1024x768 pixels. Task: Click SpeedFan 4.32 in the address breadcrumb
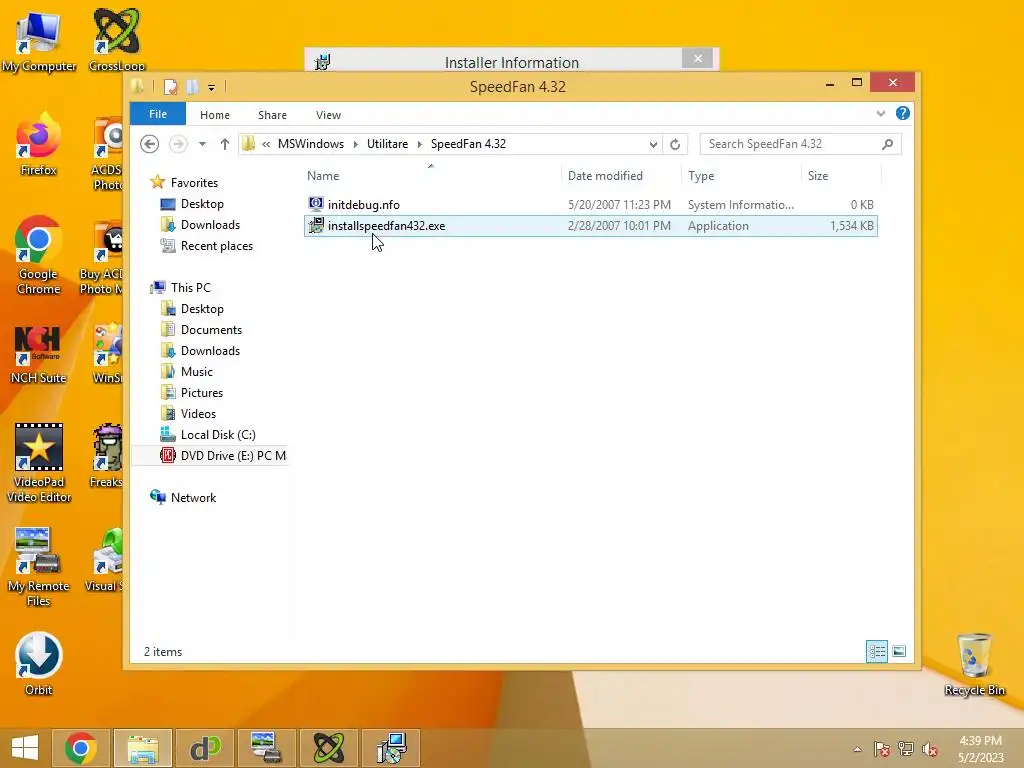(x=468, y=144)
